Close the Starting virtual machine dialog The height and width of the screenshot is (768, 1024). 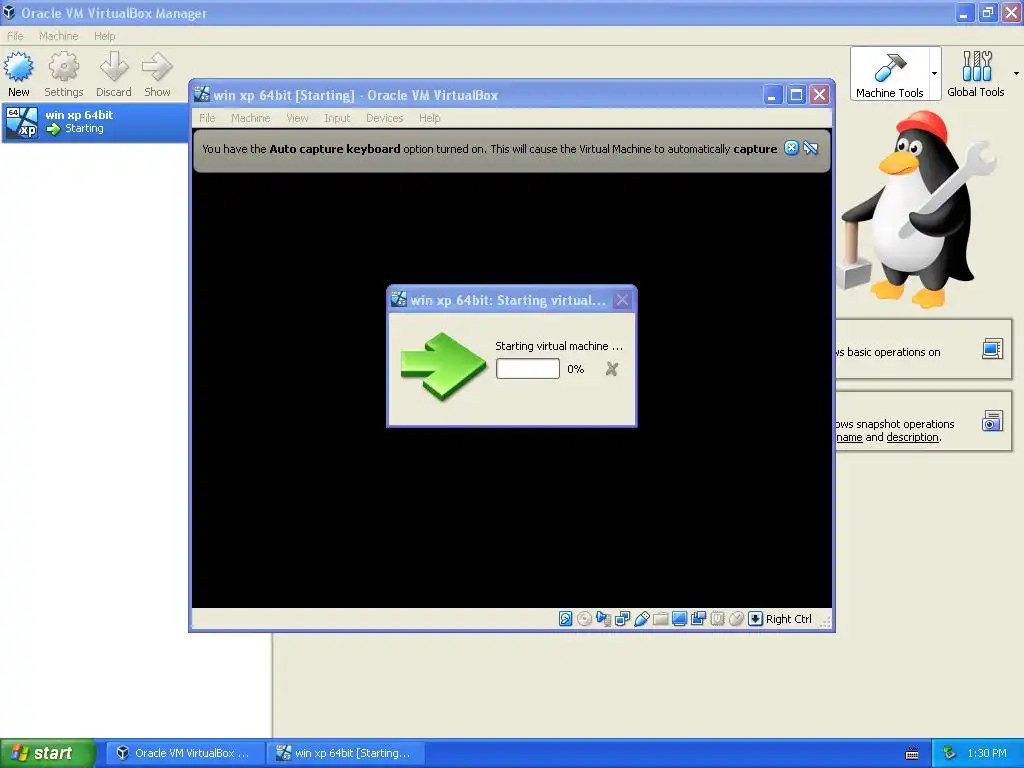click(622, 300)
